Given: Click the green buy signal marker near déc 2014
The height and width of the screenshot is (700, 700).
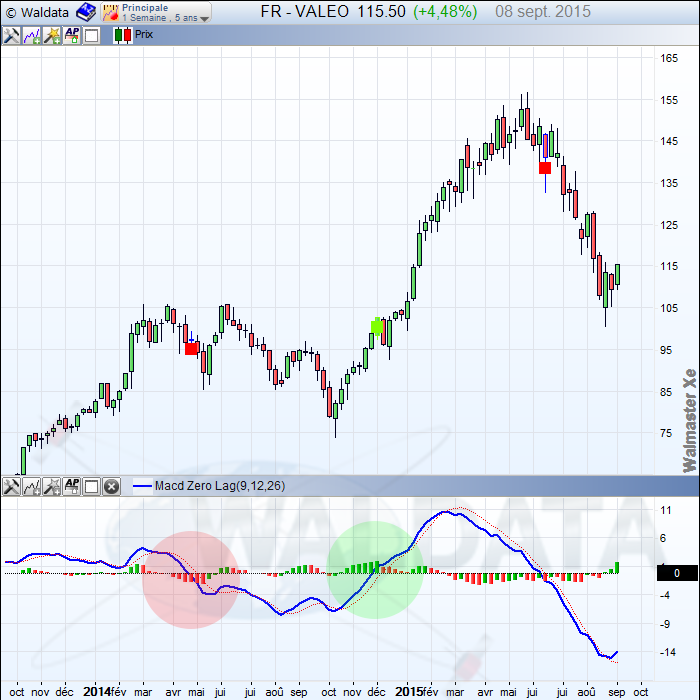Looking at the screenshot, I should coord(377,327).
